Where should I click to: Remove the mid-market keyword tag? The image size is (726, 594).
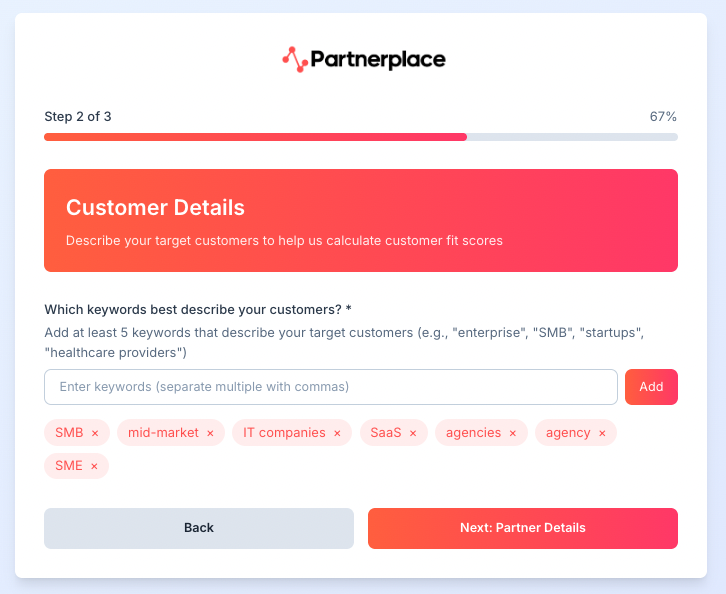click(210, 433)
